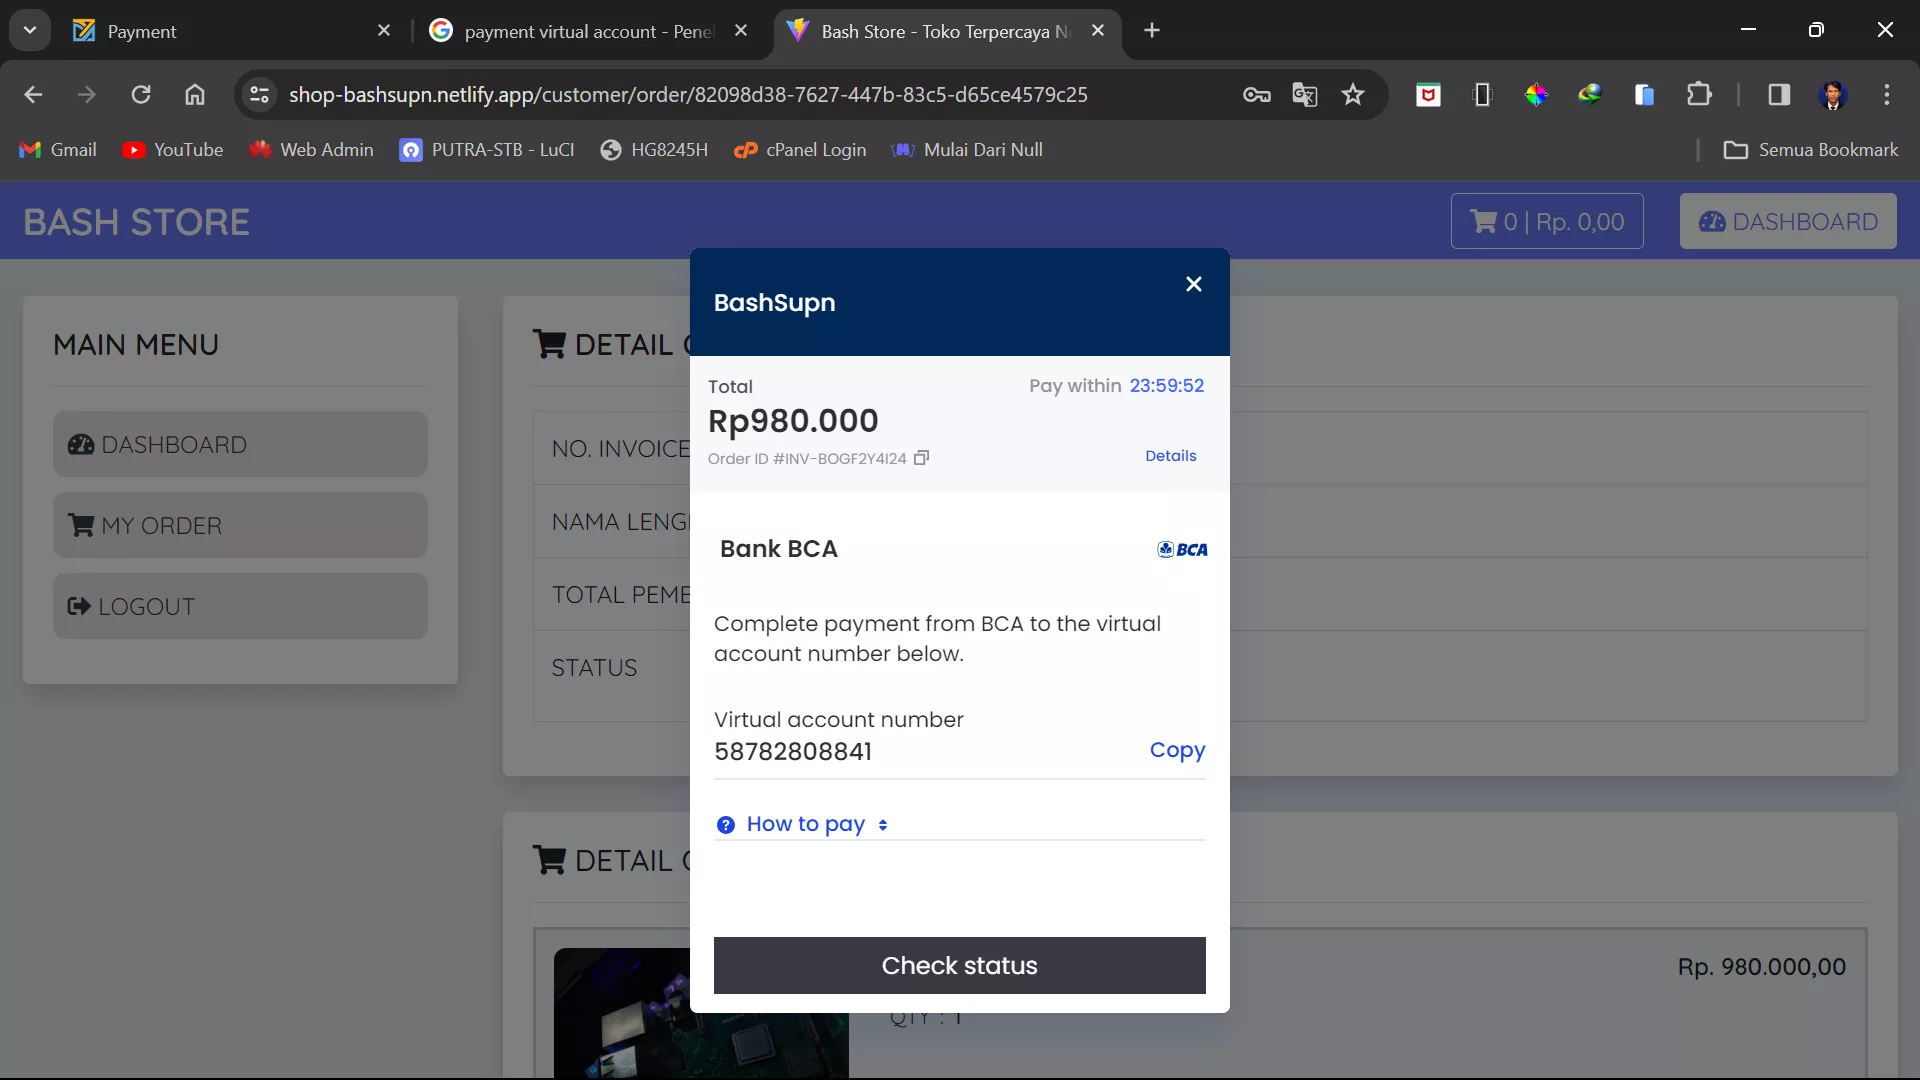Close the payment virtual account tab
1920x1080 pixels.
click(741, 31)
